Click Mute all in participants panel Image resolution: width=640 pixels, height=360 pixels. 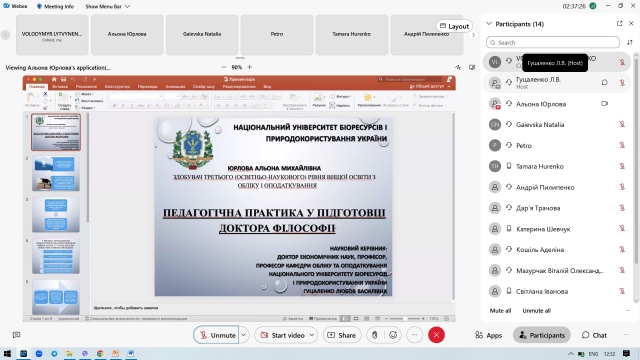pyautogui.click(x=500, y=311)
